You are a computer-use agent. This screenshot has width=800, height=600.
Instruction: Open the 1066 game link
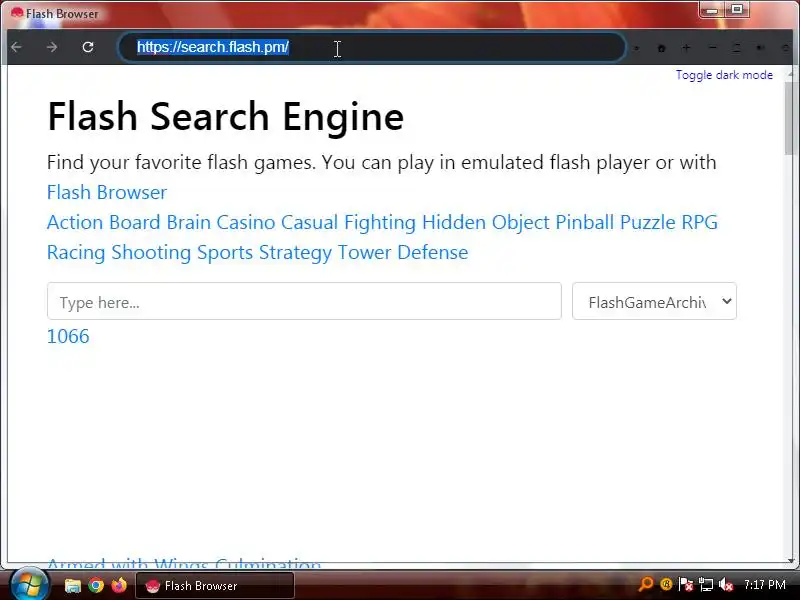click(x=68, y=336)
